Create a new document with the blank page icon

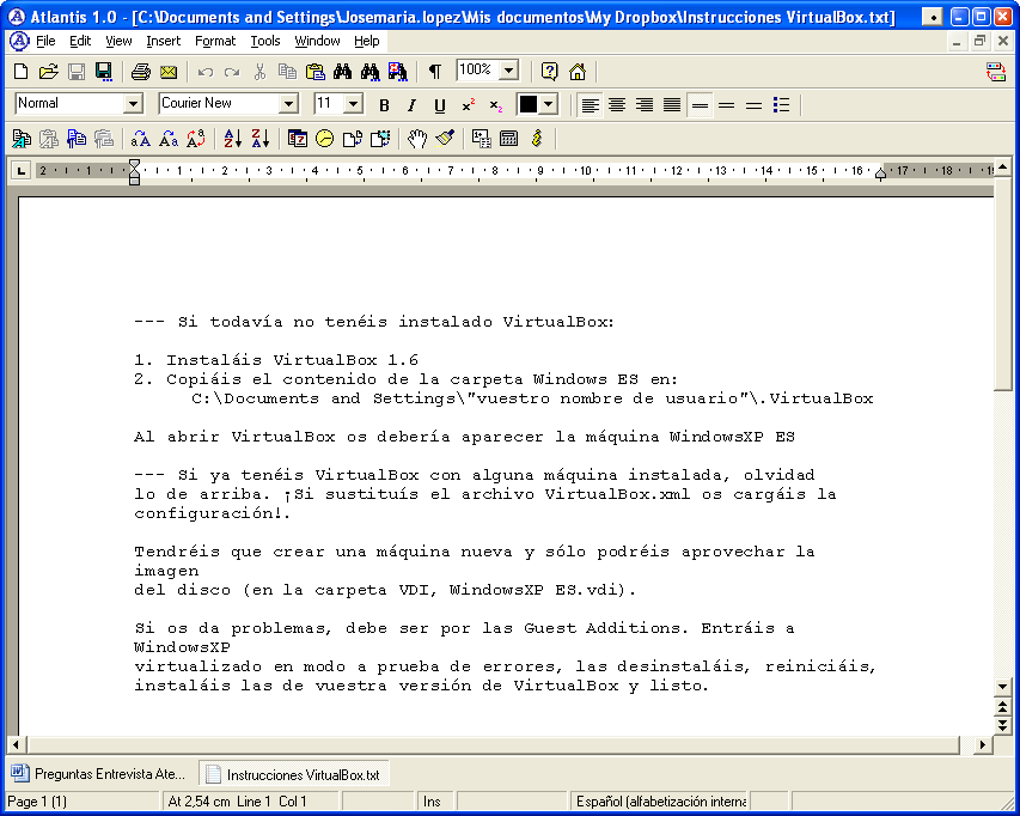tap(21, 72)
